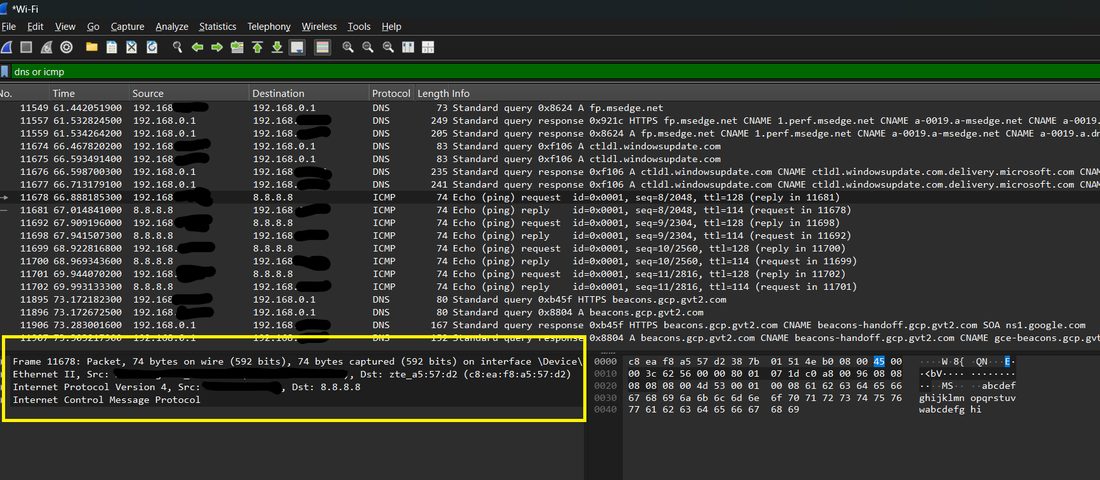Open display filter bookmarks icon
Image resolution: width=1100 pixels, height=480 pixels.
pyautogui.click(x=4, y=72)
